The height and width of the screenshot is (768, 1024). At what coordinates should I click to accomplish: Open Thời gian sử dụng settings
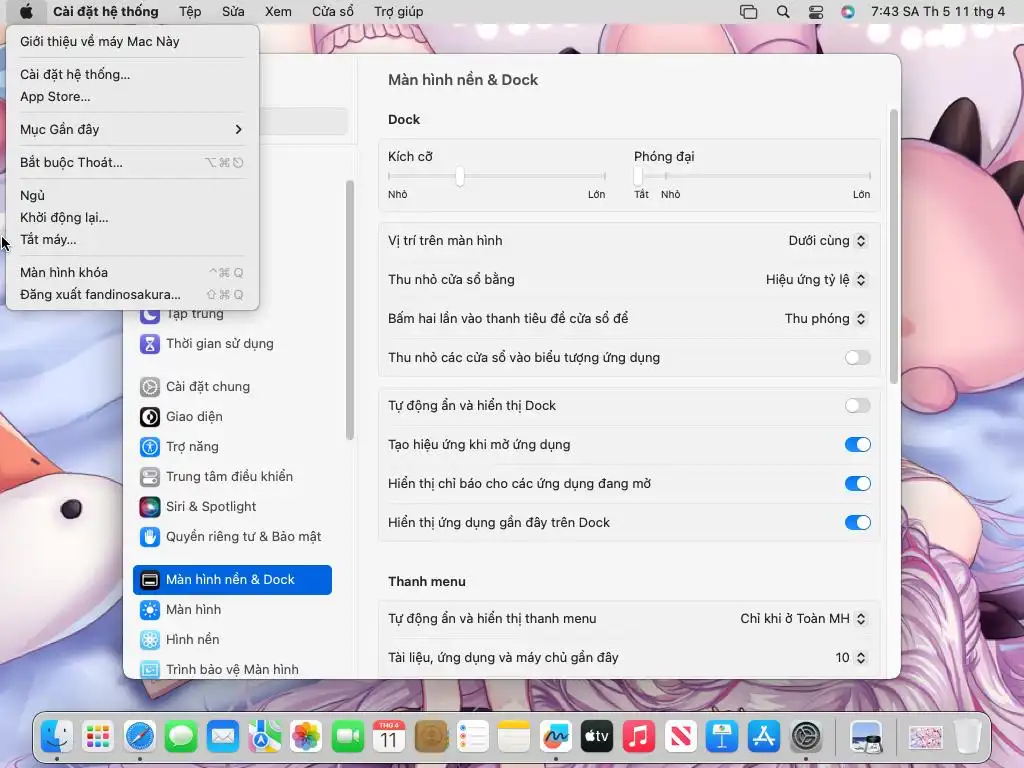(x=233, y=344)
